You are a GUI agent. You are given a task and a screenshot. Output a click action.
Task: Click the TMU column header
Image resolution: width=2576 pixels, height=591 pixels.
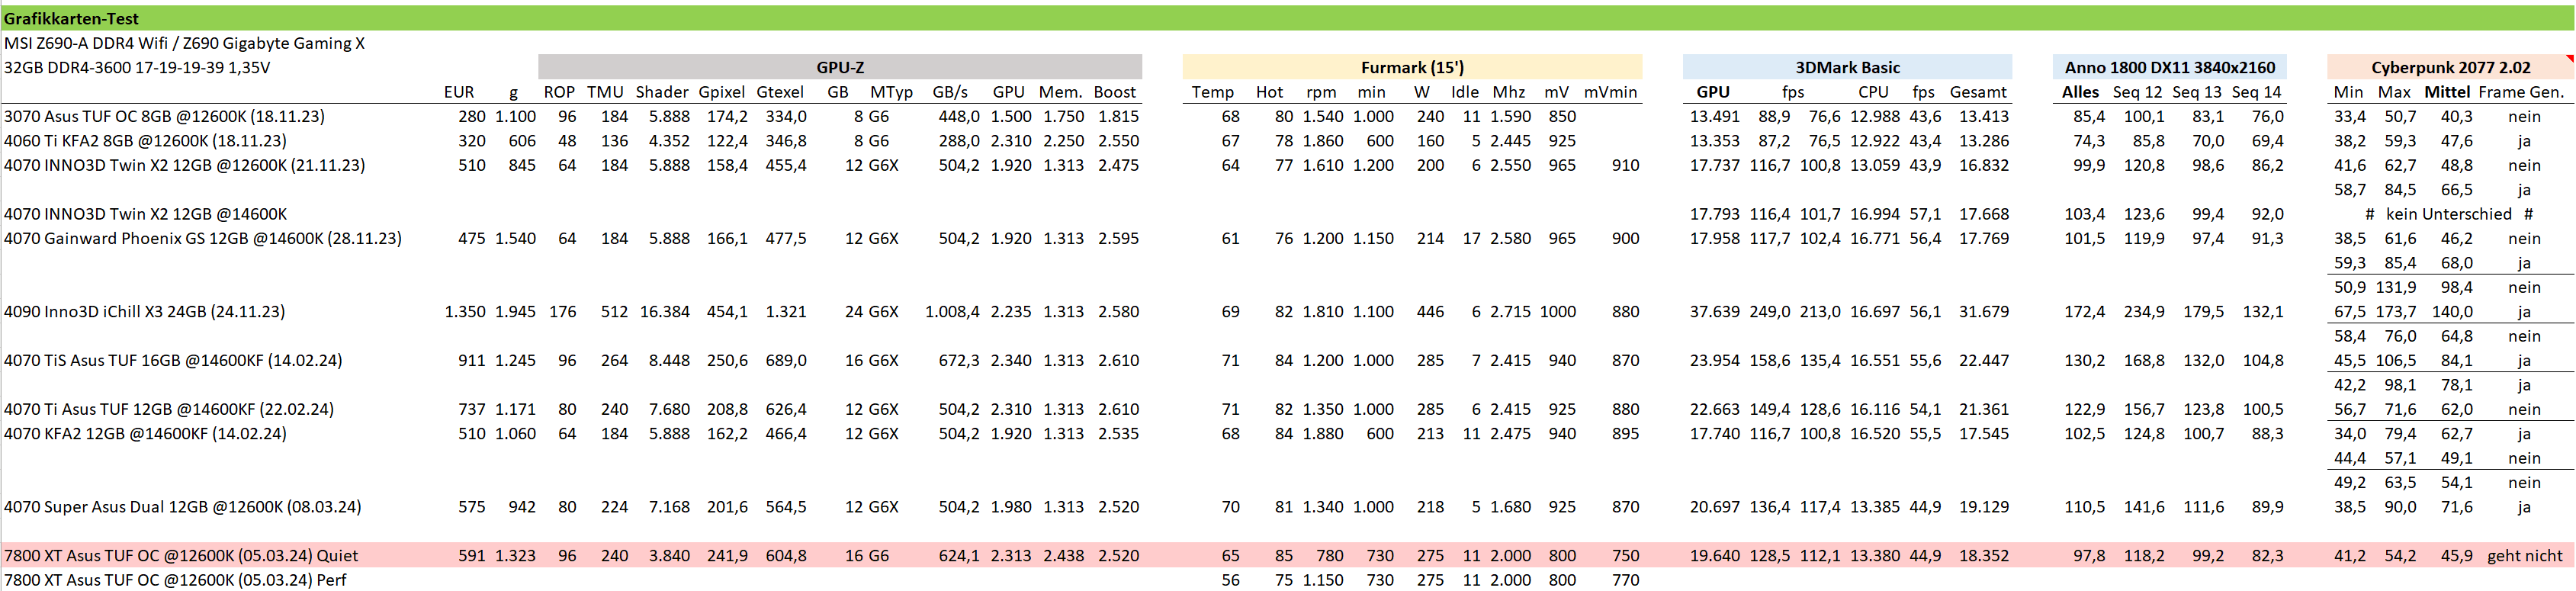605,92
